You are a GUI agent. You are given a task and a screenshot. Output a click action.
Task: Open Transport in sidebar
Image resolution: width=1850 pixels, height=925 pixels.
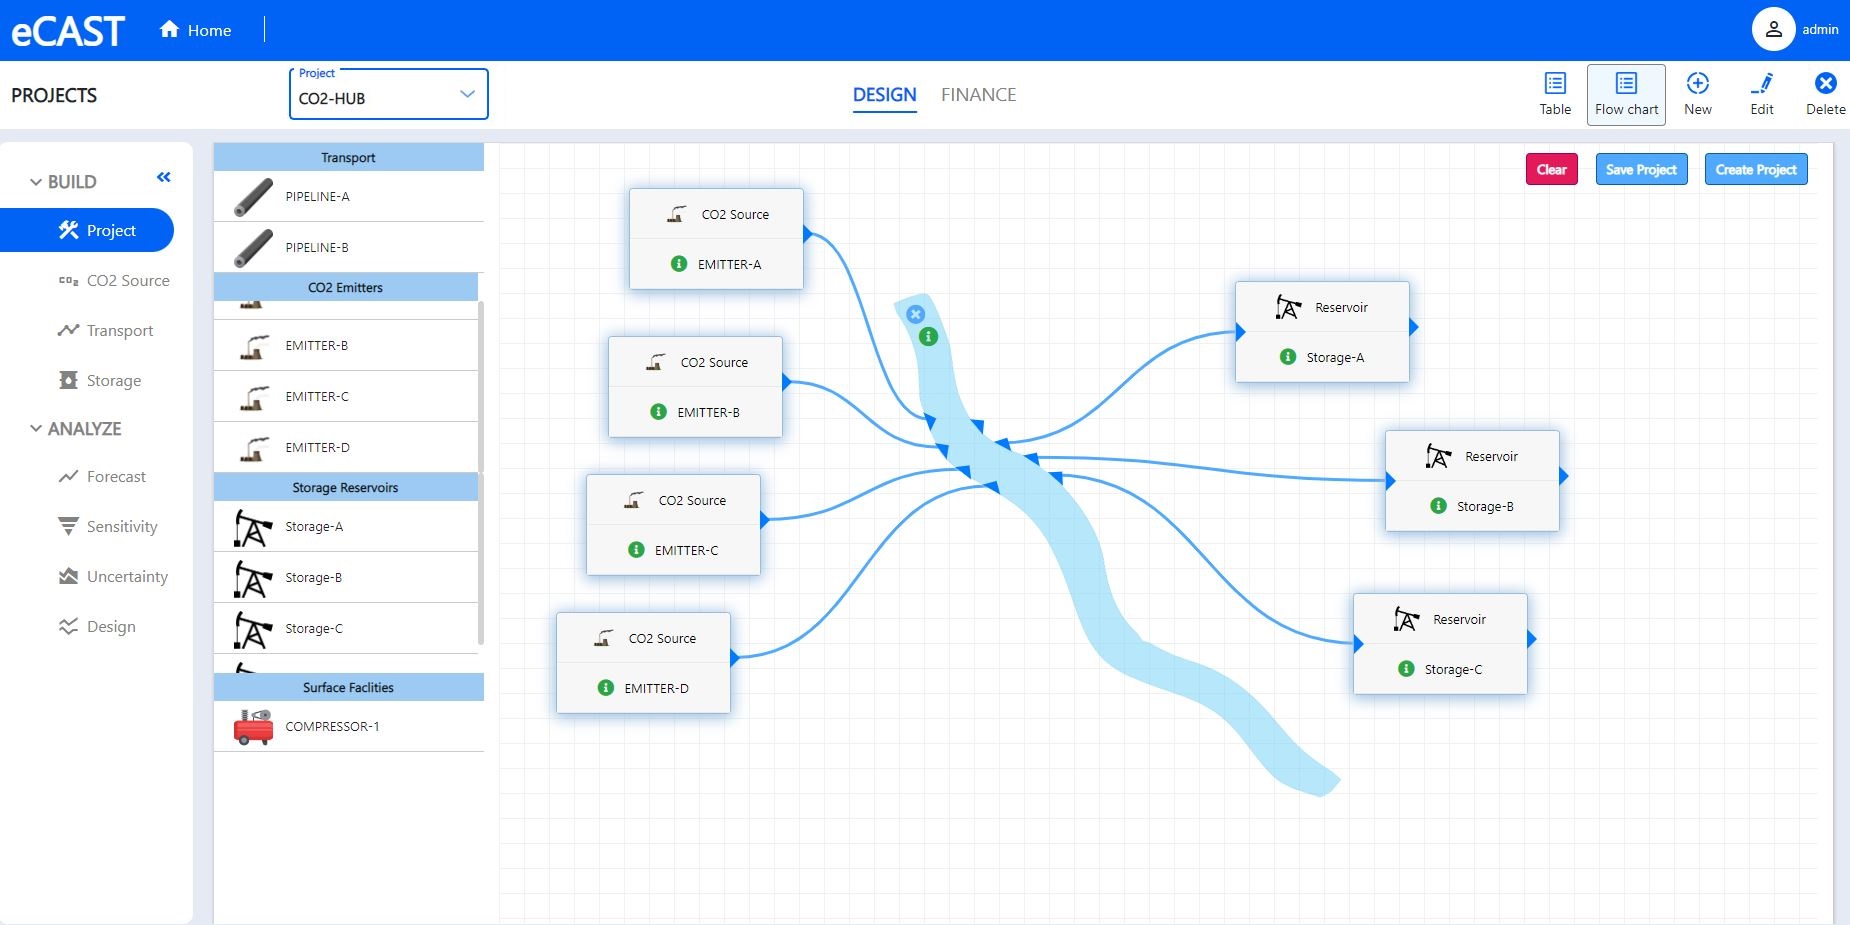pyautogui.click(x=106, y=331)
